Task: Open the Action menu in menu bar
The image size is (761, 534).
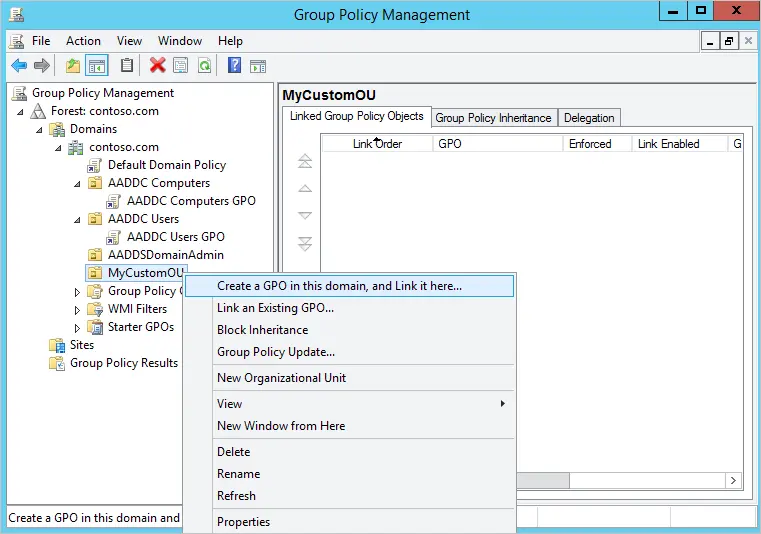Action: pyautogui.click(x=83, y=41)
